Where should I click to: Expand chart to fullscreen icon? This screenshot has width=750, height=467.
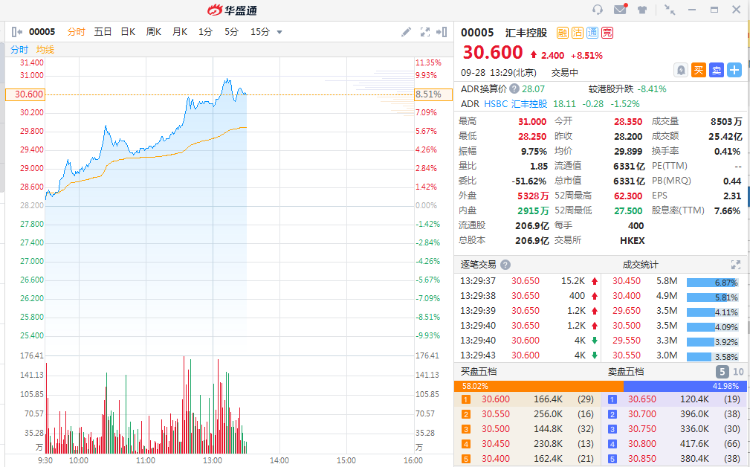pyautogui.click(x=425, y=32)
